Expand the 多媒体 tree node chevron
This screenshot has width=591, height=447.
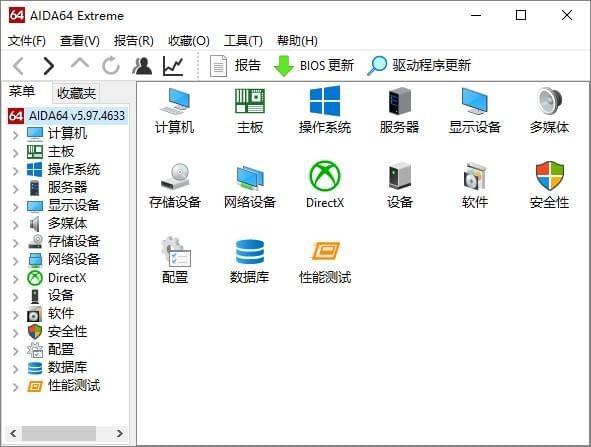pos(16,225)
